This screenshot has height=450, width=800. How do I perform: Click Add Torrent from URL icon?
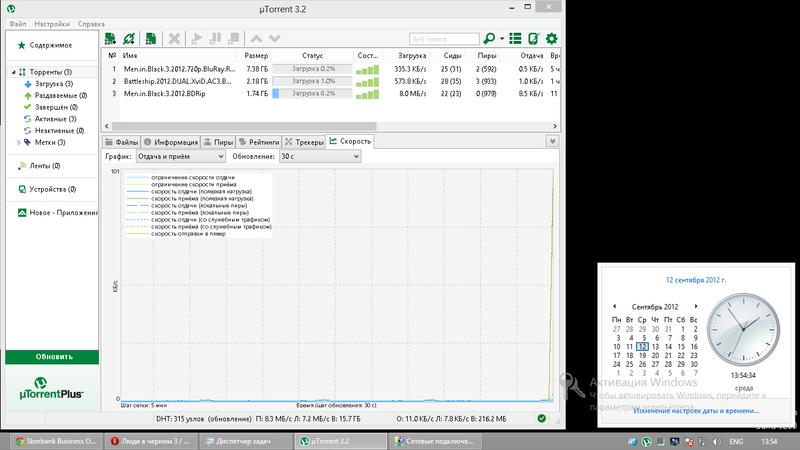pos(129,38)
